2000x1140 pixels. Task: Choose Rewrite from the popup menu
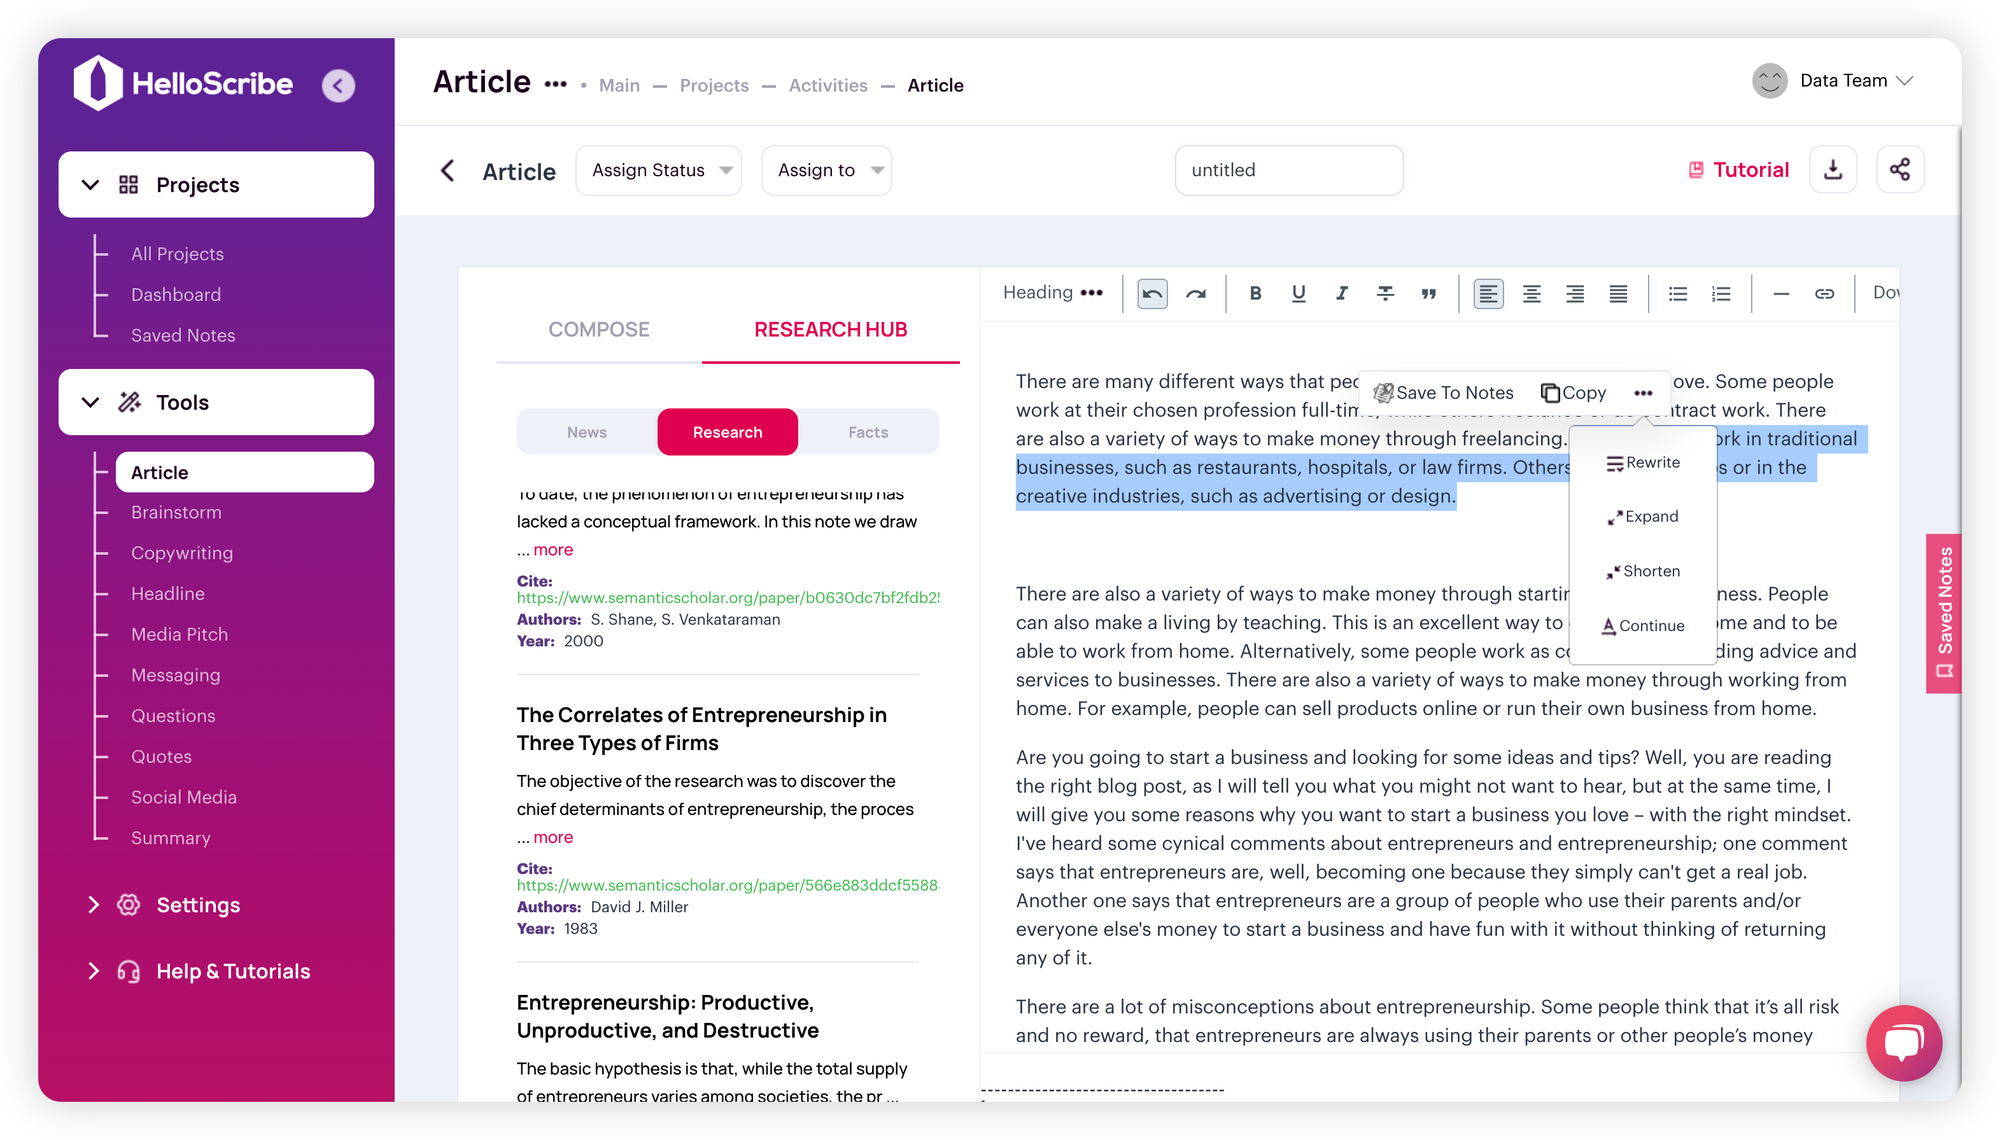[x=1643, y=463]
